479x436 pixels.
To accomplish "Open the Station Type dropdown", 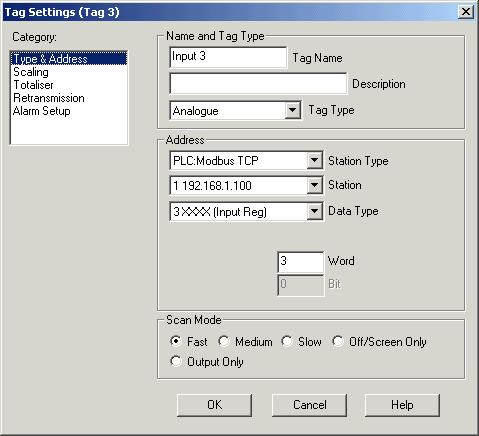I will click(314, 160).
